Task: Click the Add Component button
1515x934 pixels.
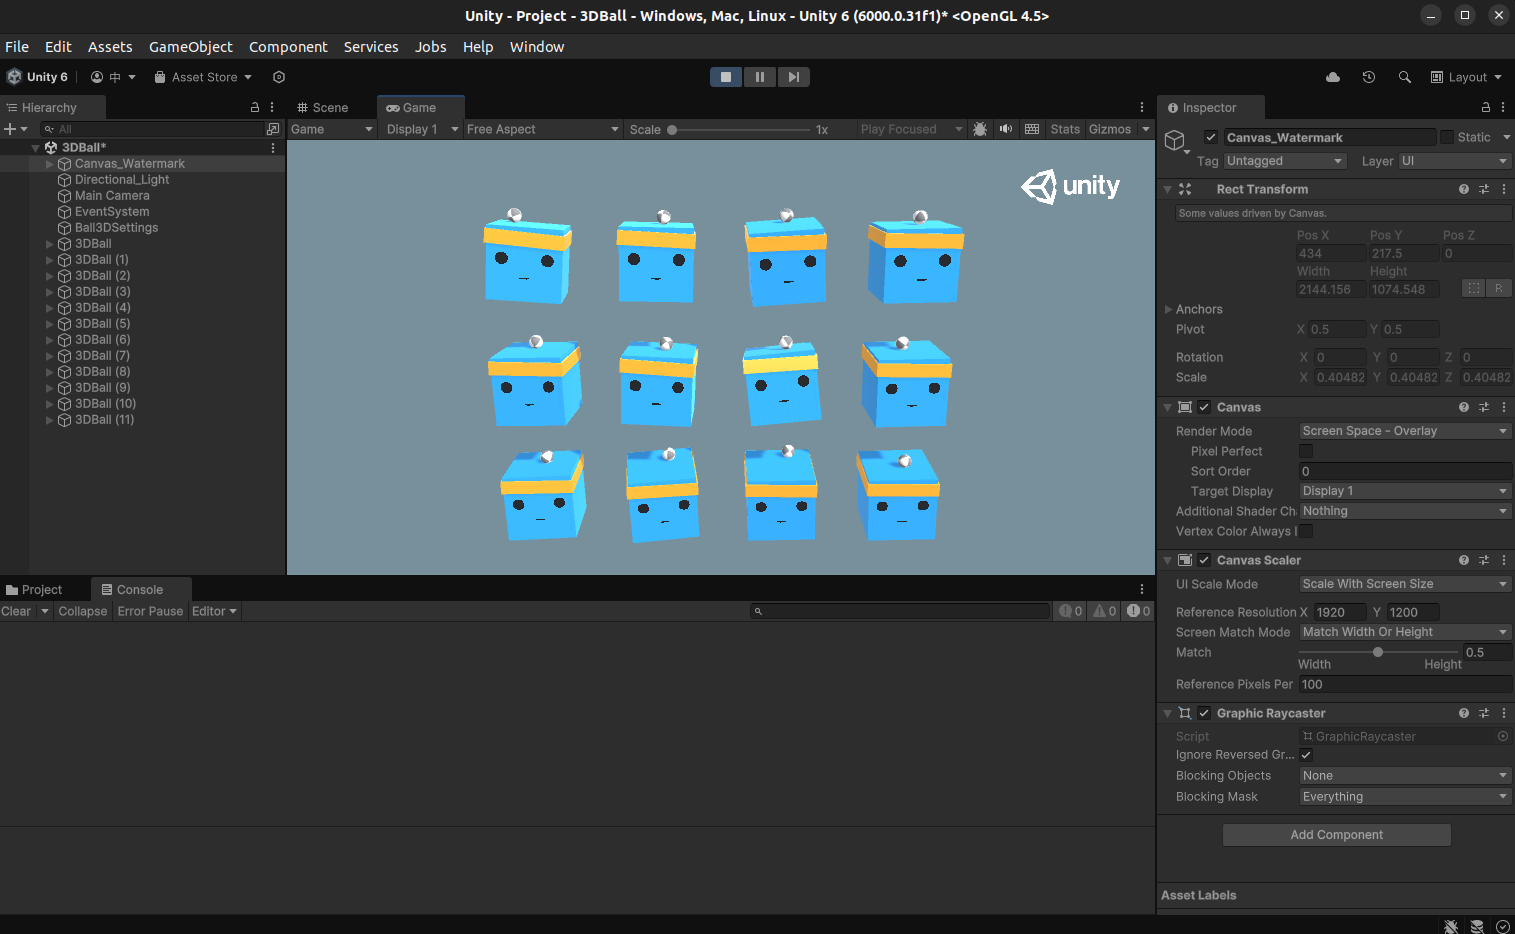Action: [1336, 834]
